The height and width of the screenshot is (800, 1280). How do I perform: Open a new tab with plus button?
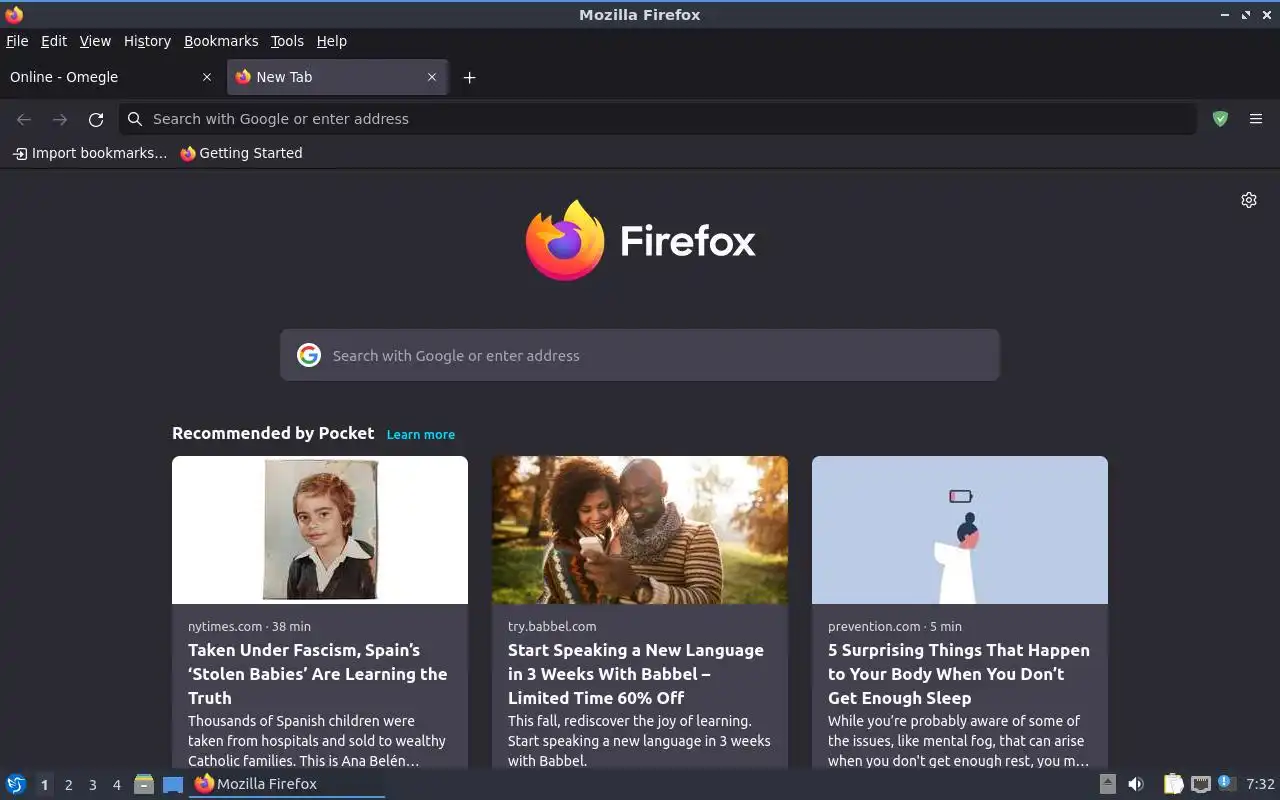coord(469,77)
